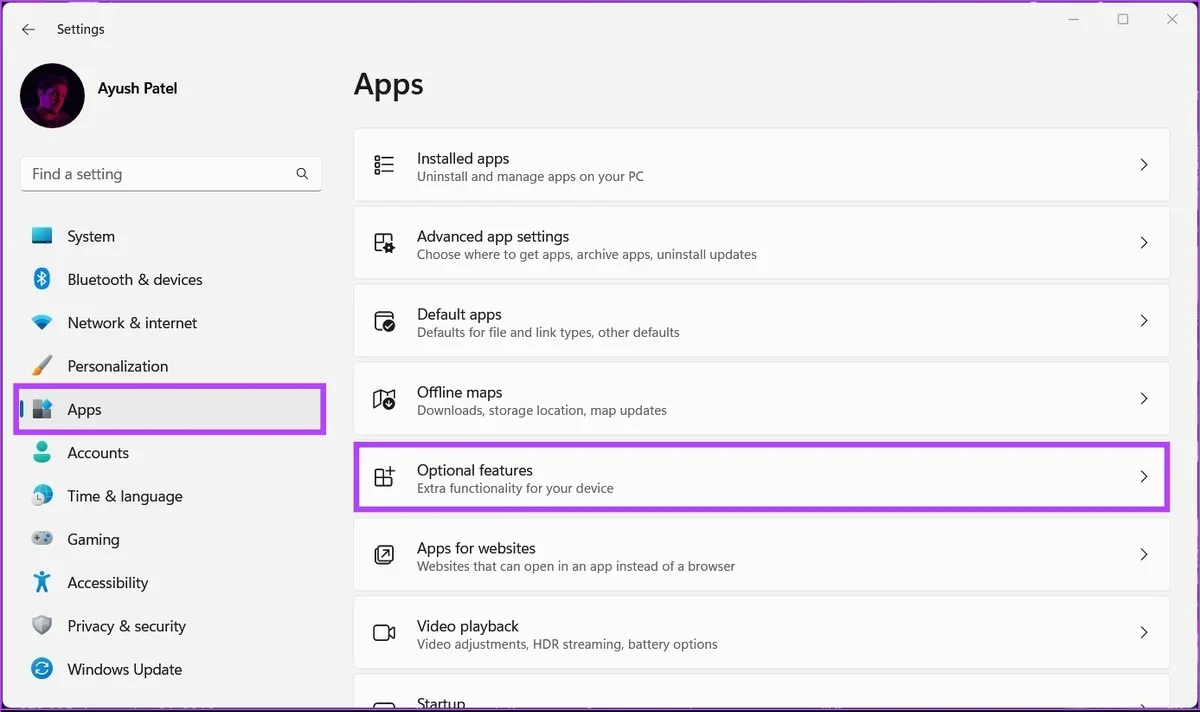Image resolution: width=1200 pixels, height=712 pixels.
Task: Open Personalization settings in sidebar
Action: tap(117, 366)
